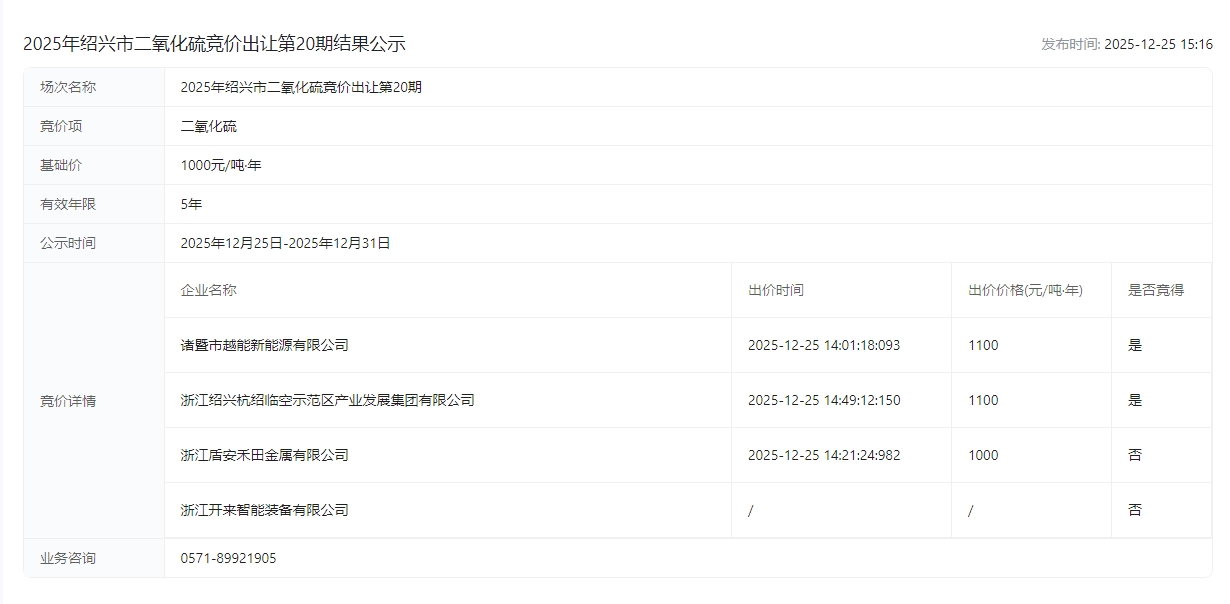Click the publish time 2025-12-25 15:16
Viewport: 1230px width, 604px height.
point(1127,44)
